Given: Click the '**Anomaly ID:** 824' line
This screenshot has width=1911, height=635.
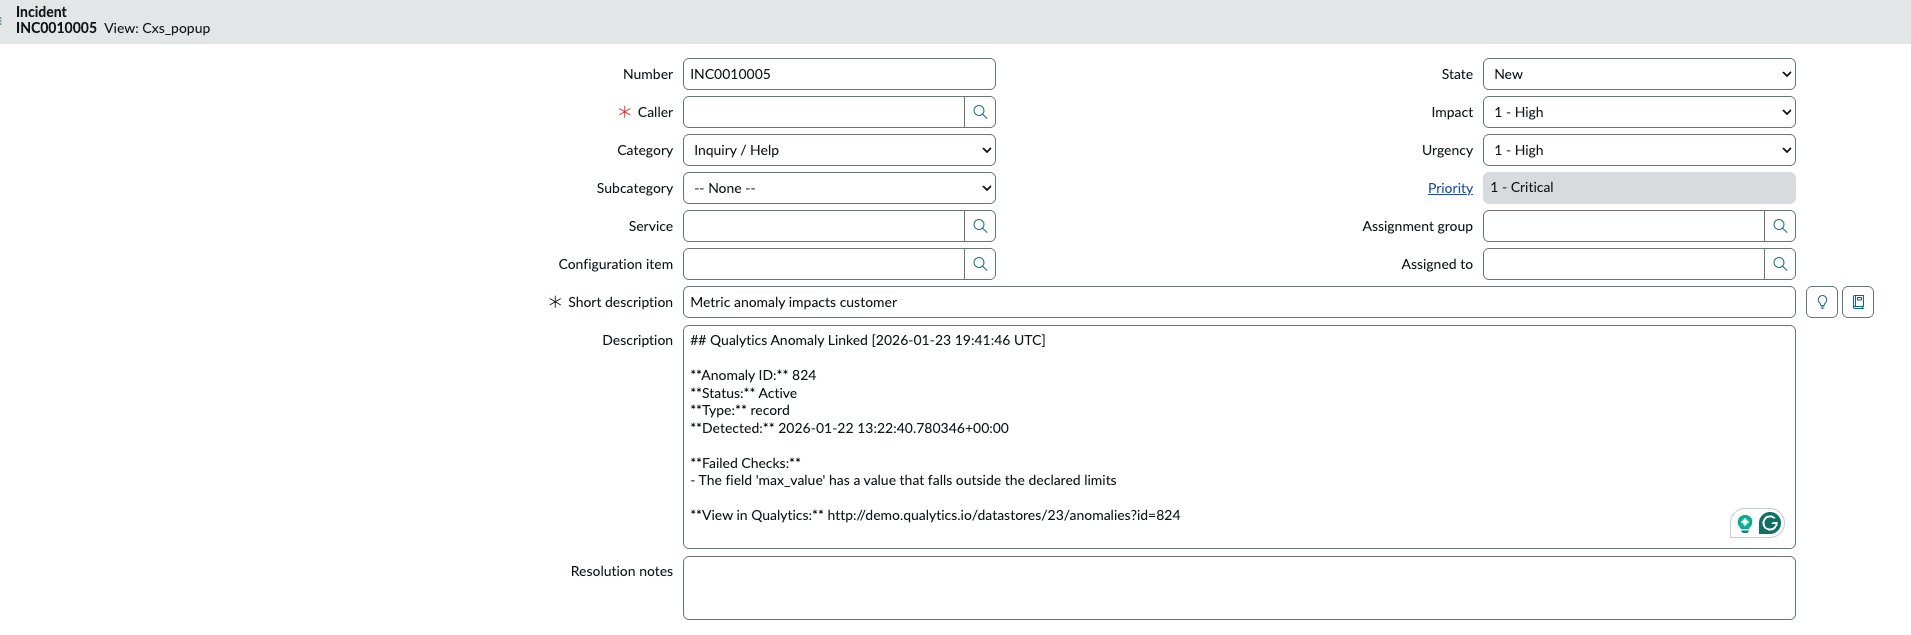Looking at the screenshot, I should click(x=753, y=375).
